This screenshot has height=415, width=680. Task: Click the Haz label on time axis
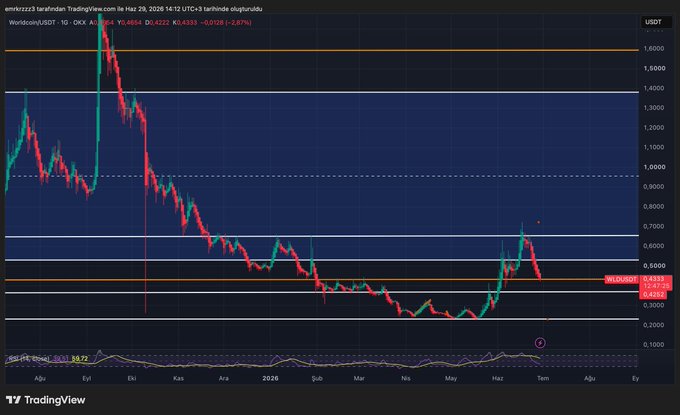pos(497,378)
